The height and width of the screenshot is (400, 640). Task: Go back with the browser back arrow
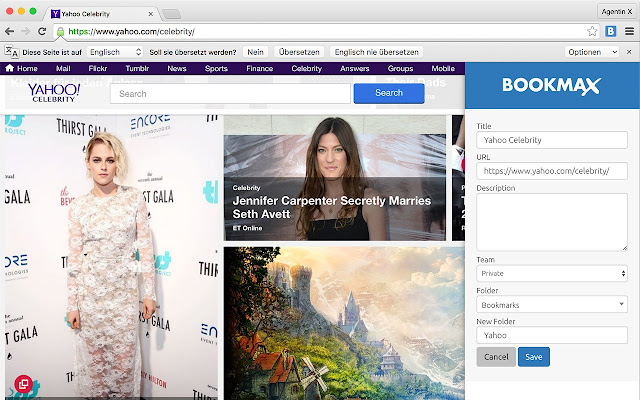9,31
